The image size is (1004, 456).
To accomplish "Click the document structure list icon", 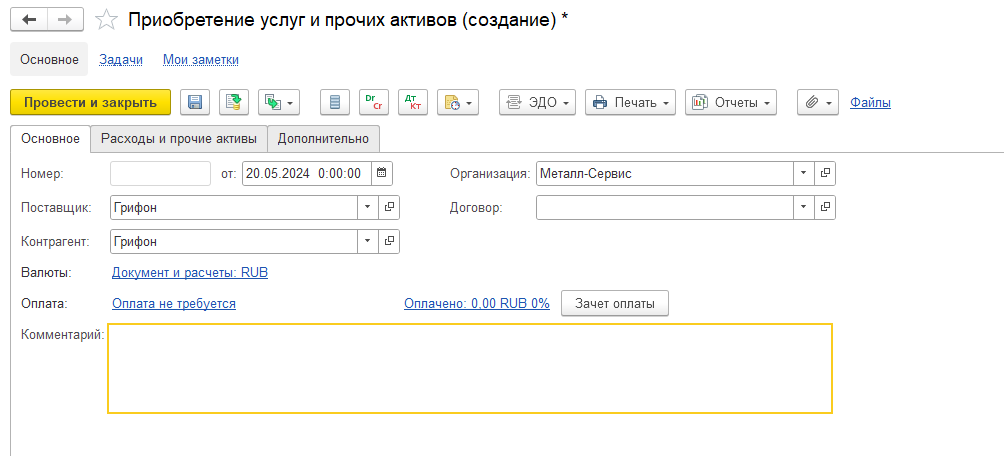I will point(335,102).
